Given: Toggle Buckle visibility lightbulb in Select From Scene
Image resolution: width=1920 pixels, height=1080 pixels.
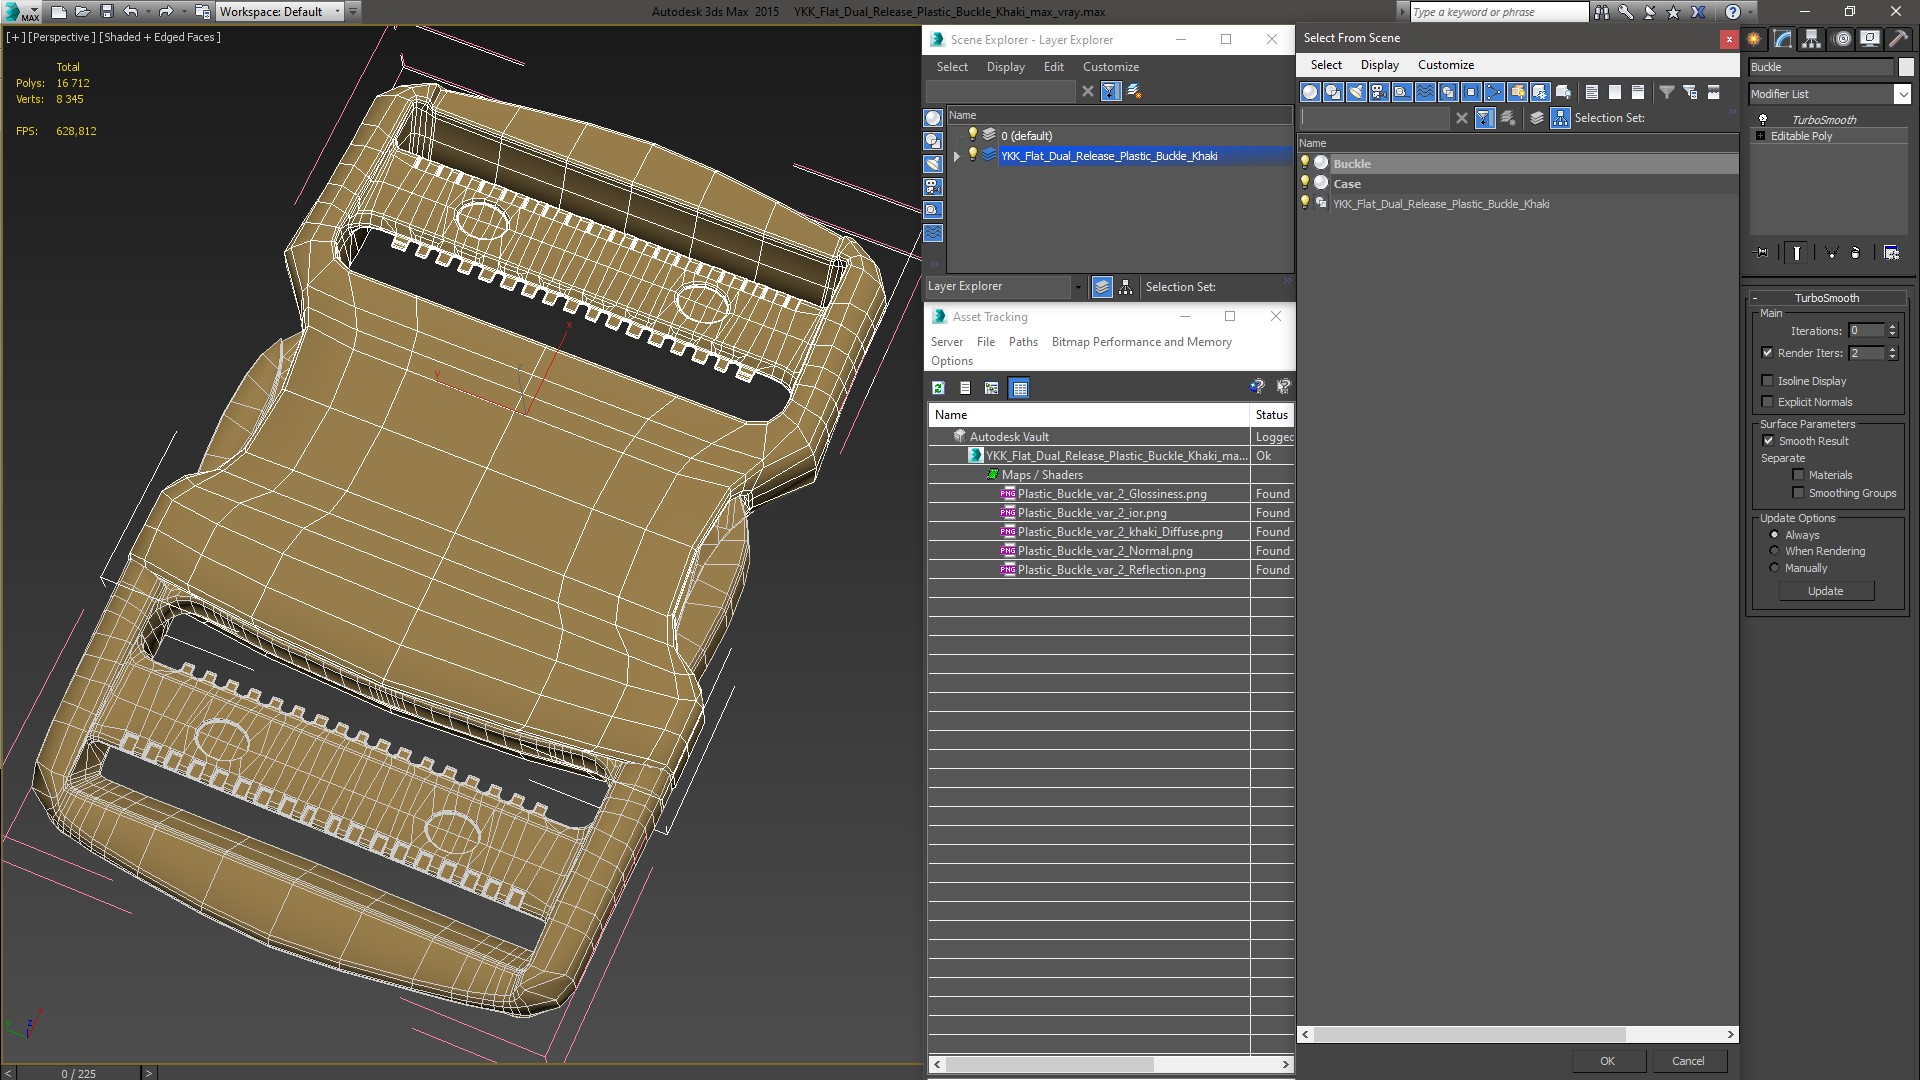Looking at the screenshot, I should click(1304, 163).
